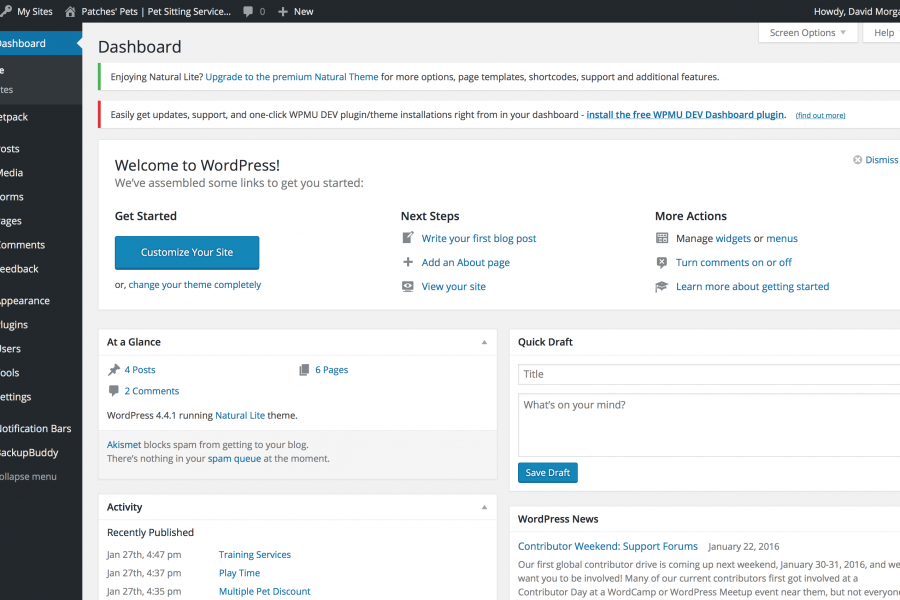
Task: Click the comments bubble icon in admin bar
Action: [x=248, y=11]
